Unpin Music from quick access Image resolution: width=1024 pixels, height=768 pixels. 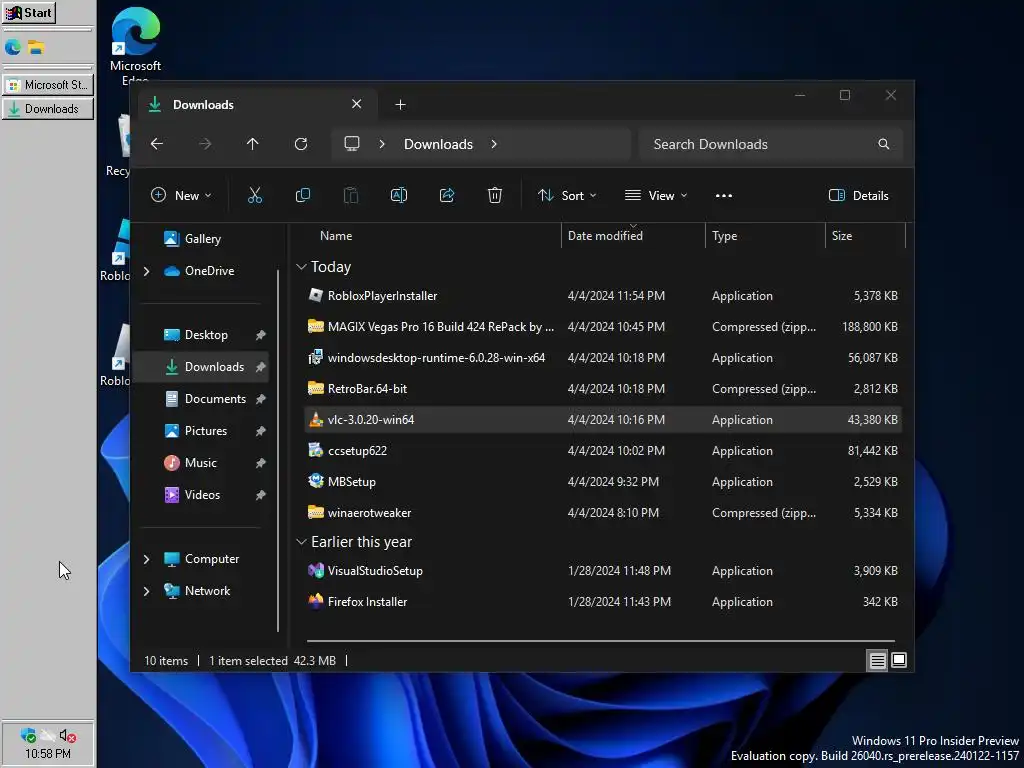pyautogui.click(x=261, y=463)
